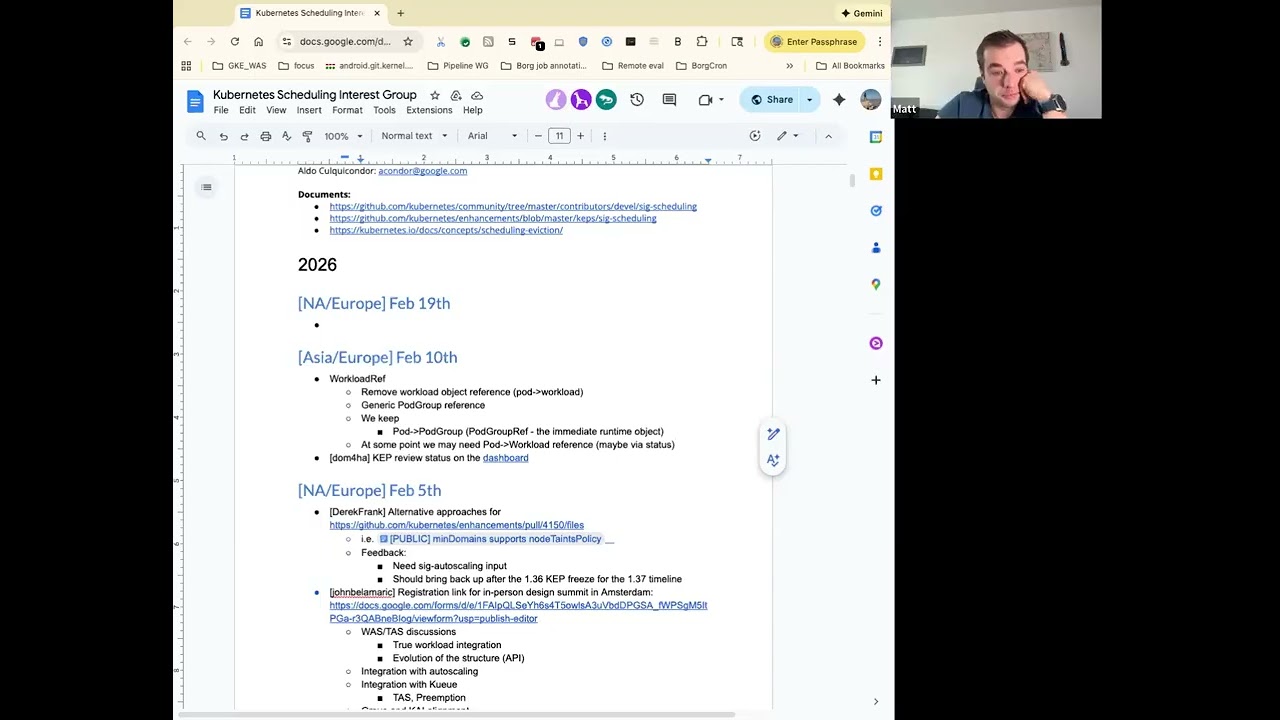
Task: Open Contacts in the side panel
Action: point(876,247)
